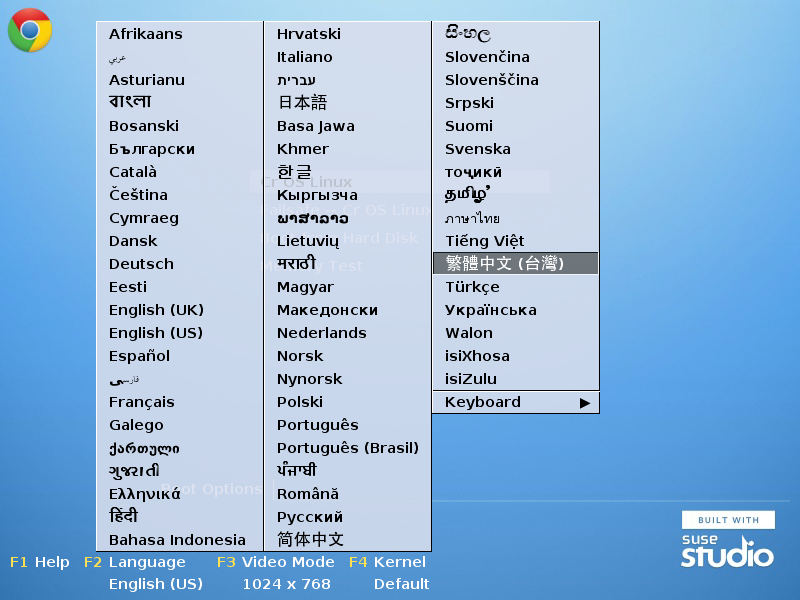Choose Español in the language menu
The width and height of the screenshot is (800, 600).
(x=139, y=356)
